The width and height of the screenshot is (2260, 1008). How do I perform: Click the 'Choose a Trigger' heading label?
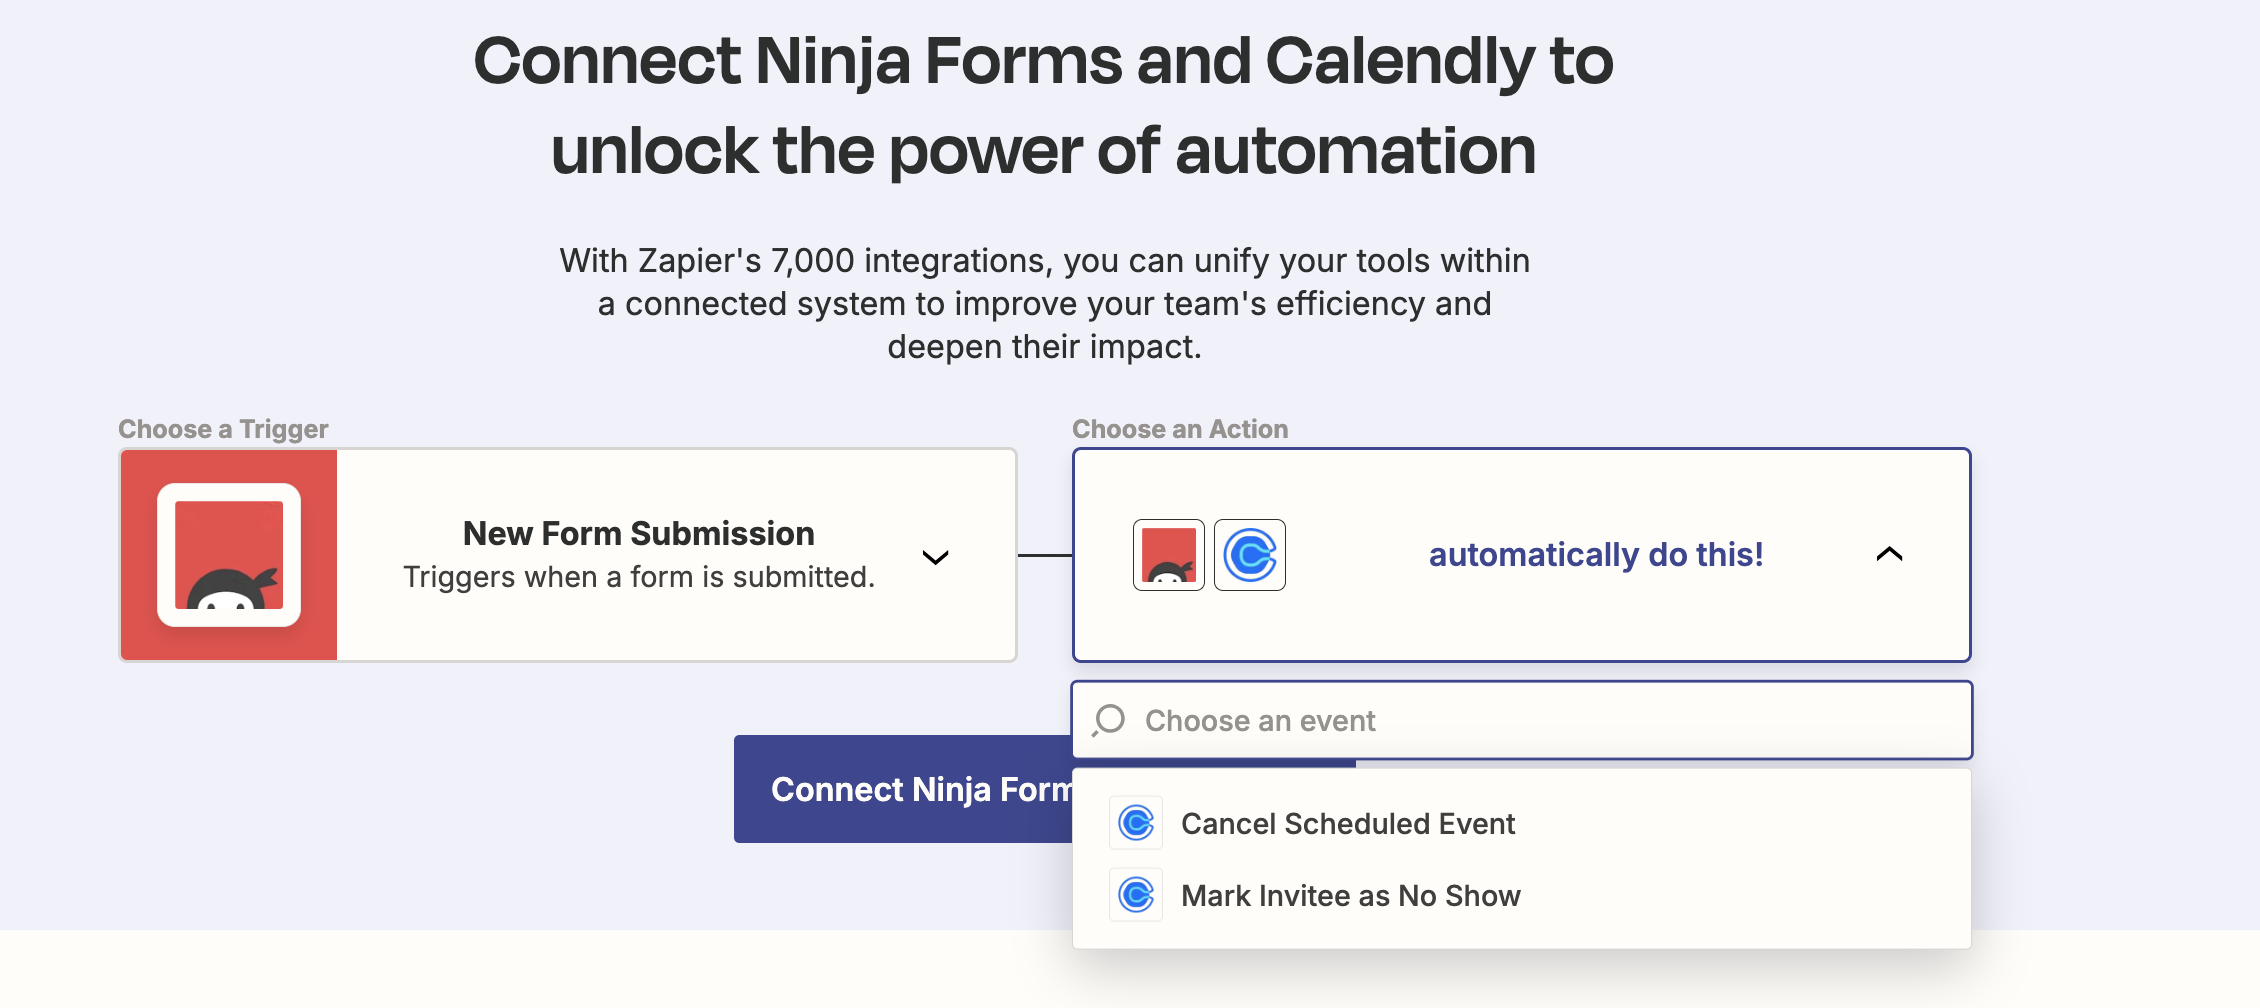click(x=222, y=429)
